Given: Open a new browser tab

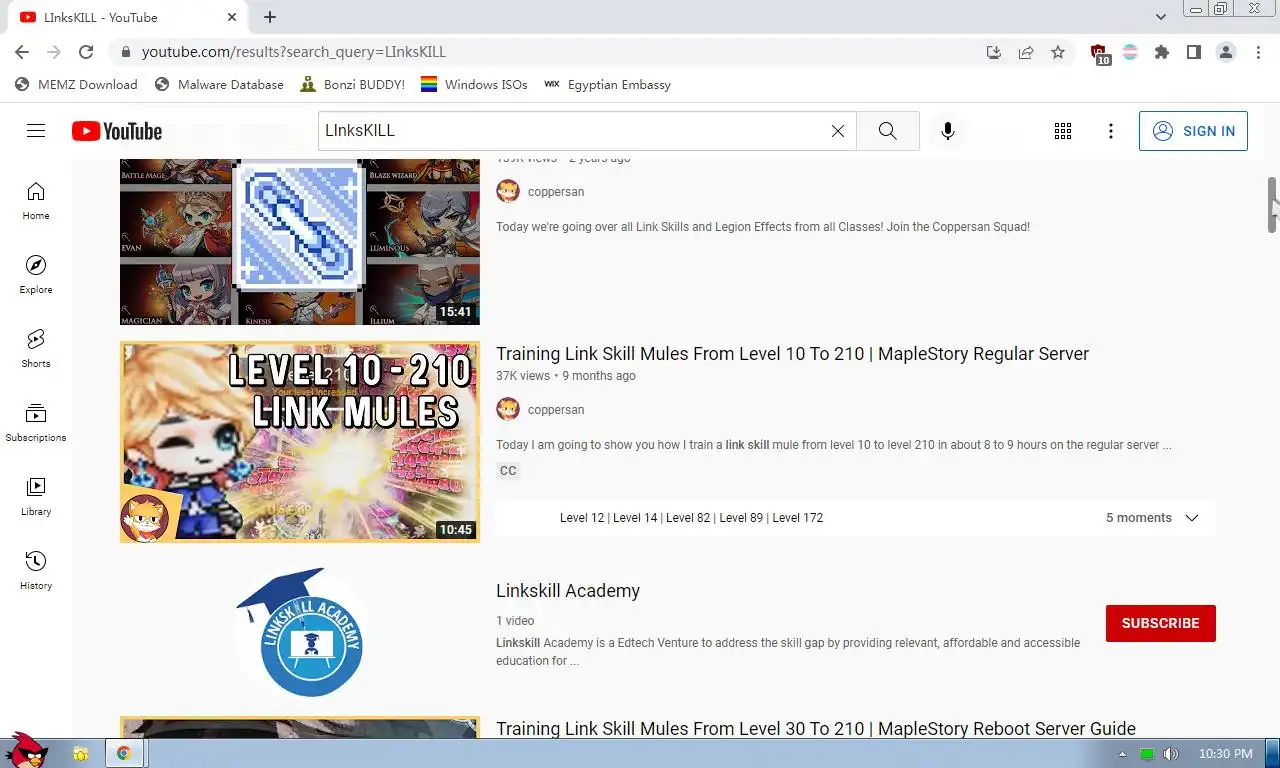Looking at the screenshot, I should (270, 17).
